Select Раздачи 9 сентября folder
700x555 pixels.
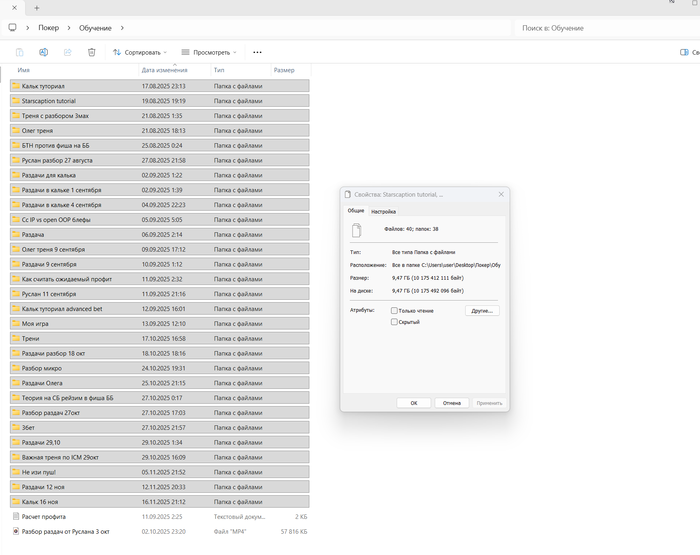(x=159, y=264)
